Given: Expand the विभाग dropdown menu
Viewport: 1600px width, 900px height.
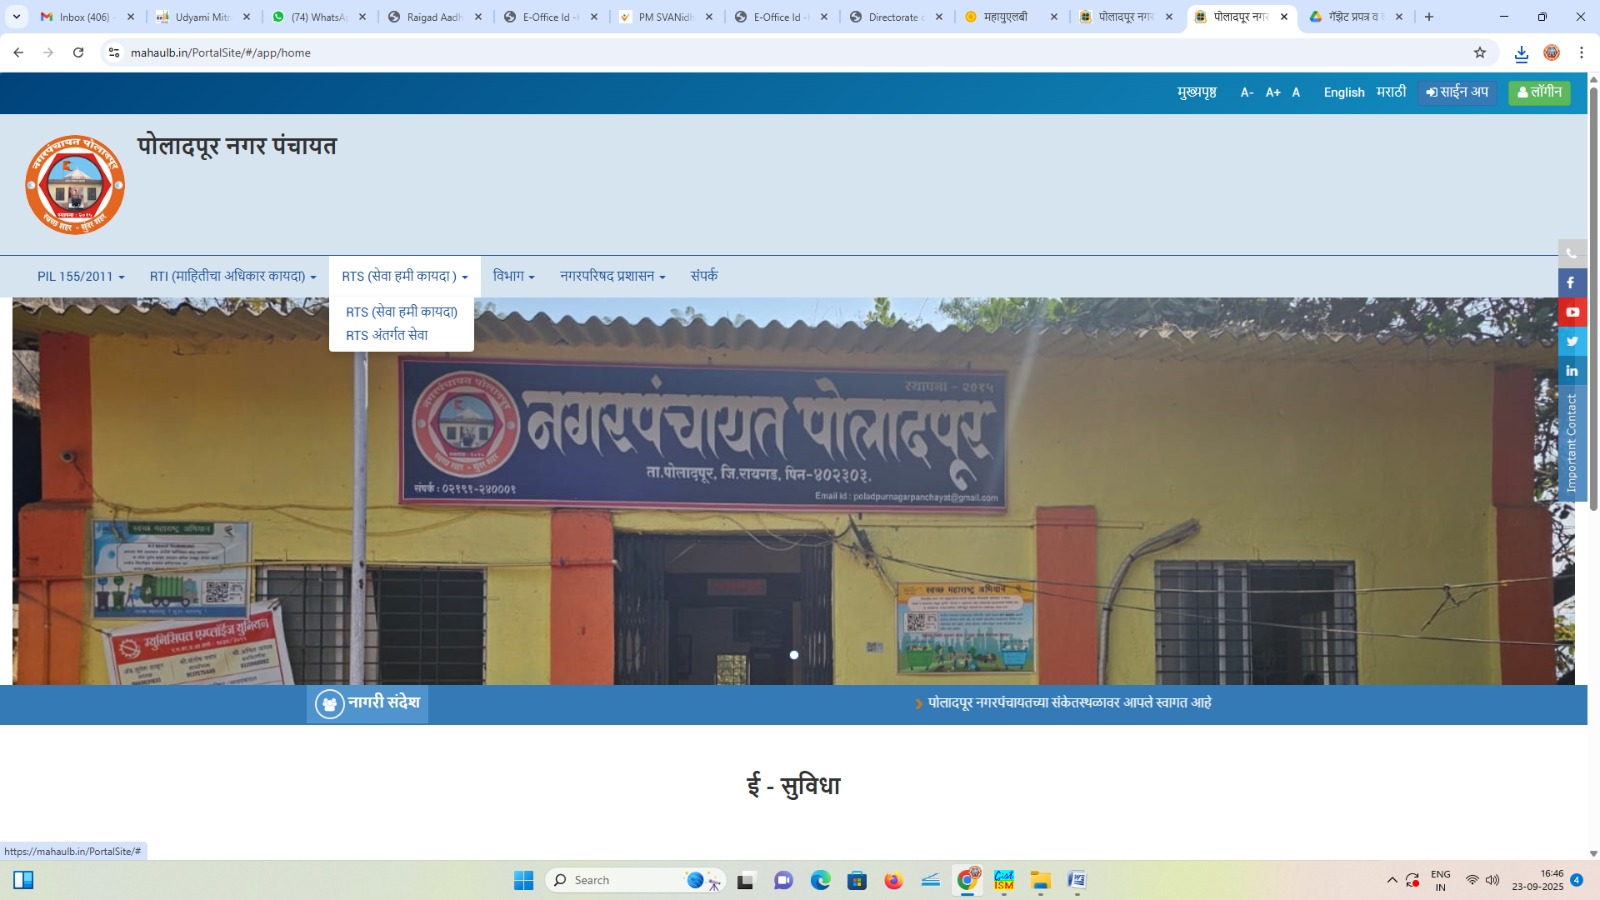Looking at the screenshot, I should pos(513,277).
